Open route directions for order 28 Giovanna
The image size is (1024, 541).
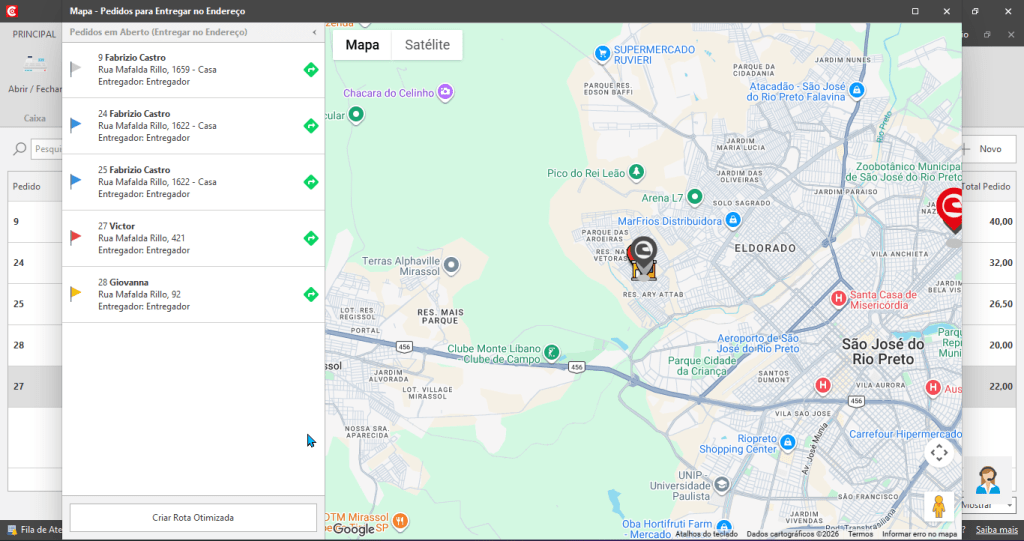311,294
